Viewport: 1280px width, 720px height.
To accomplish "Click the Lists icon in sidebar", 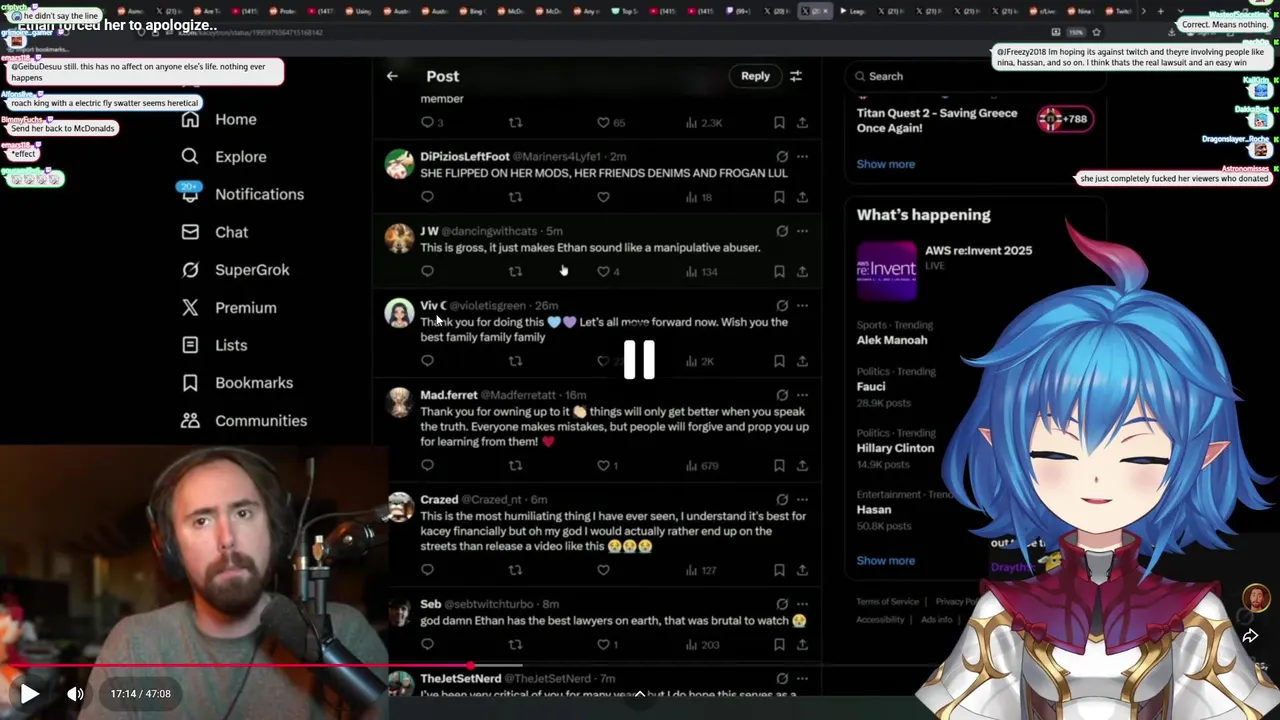I will tap(190, 345).
